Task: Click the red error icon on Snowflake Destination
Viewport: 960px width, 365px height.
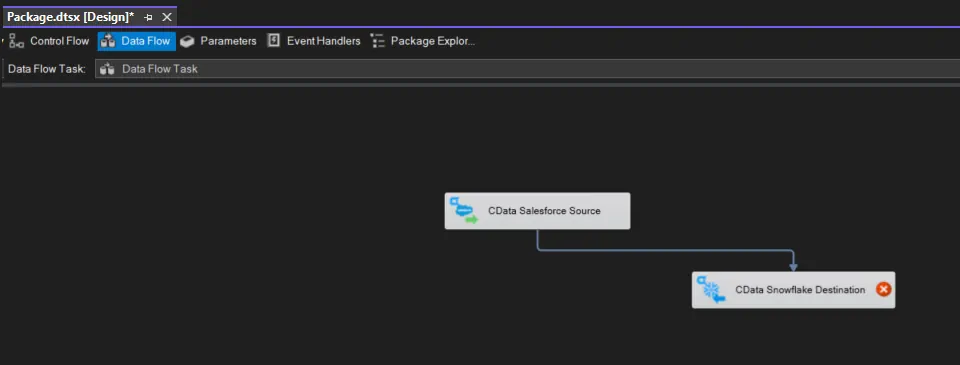Action: [883, 290]
